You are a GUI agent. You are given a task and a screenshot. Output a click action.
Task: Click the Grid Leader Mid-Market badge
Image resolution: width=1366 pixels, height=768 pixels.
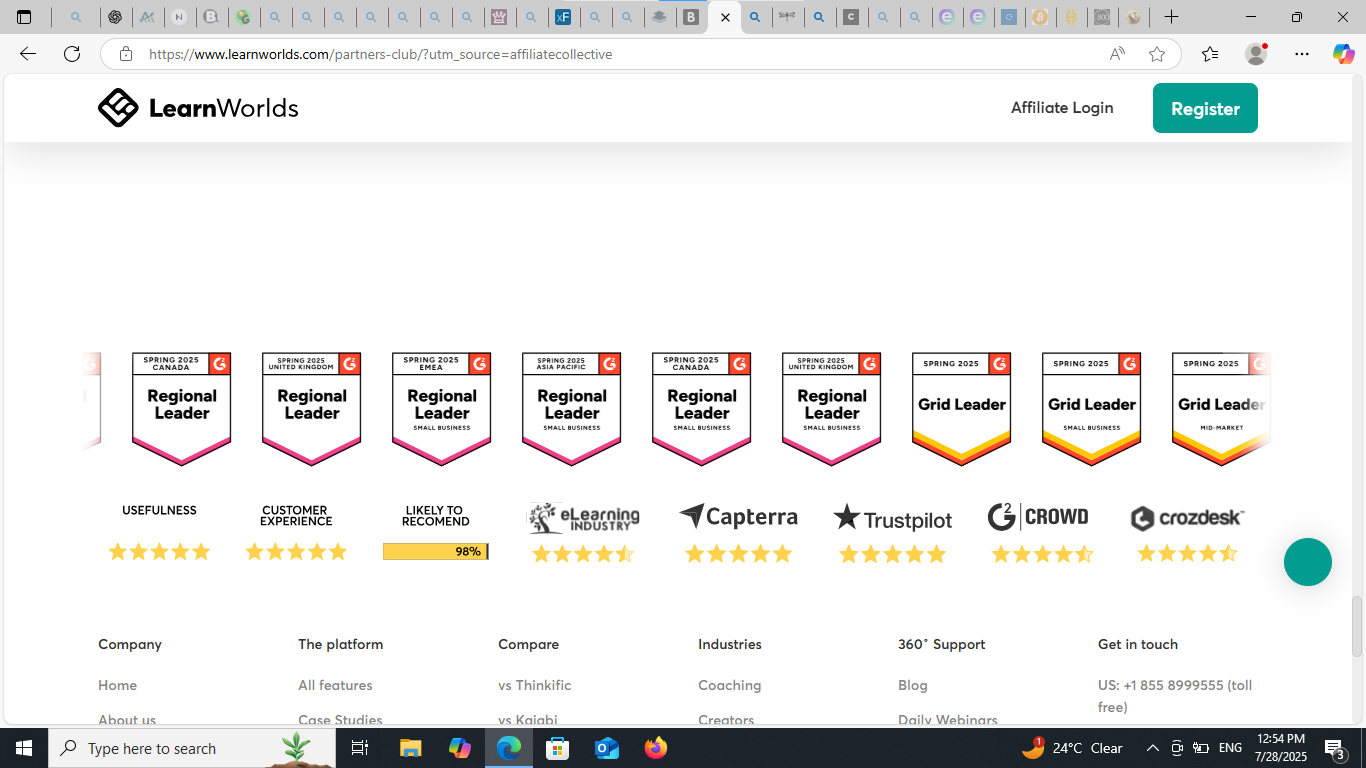pyautogui.click(x=1220, y=409)
